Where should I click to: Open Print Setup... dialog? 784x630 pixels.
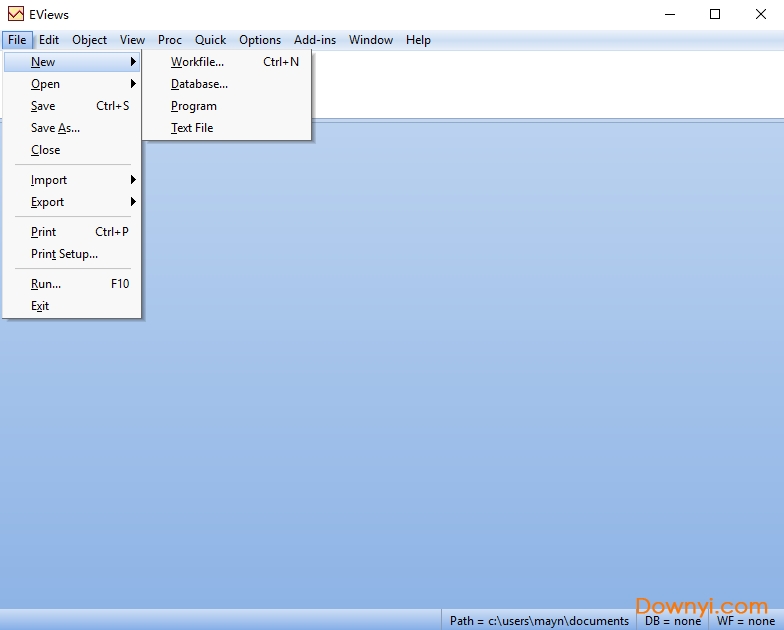64,254
